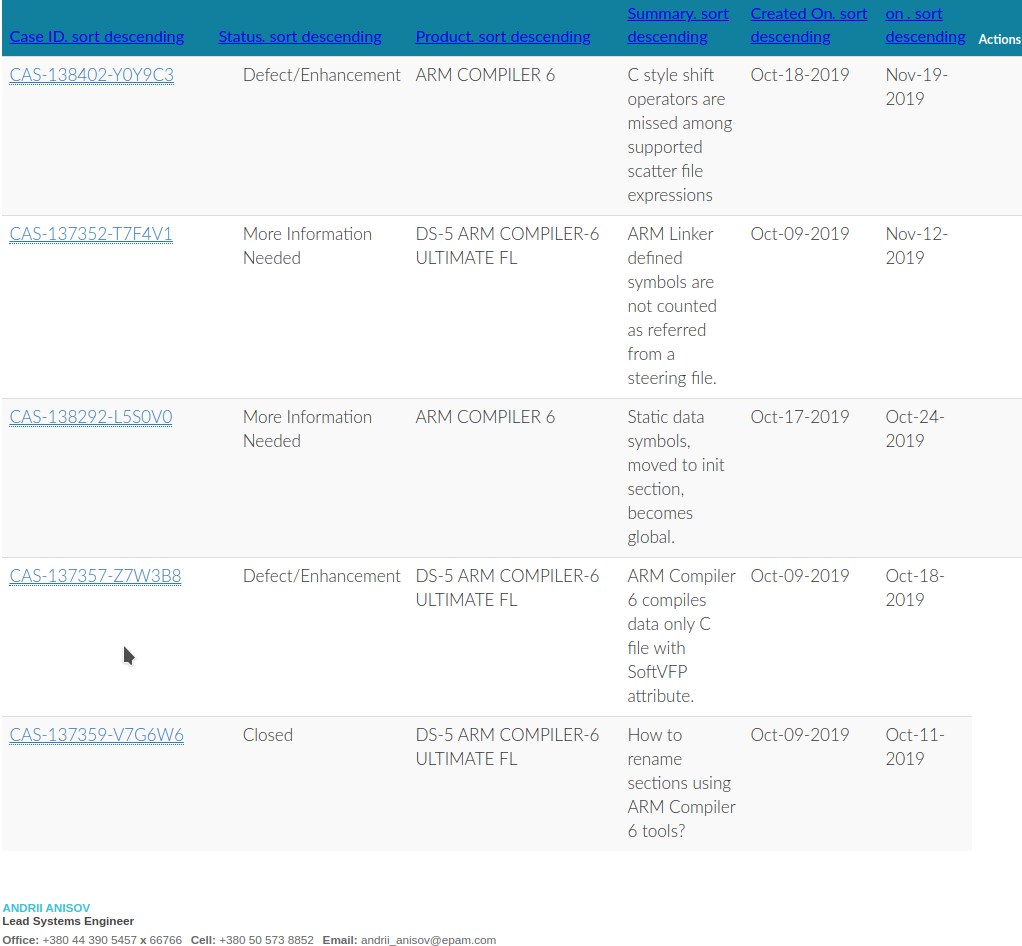The width and height of the screenshot is (1022, 946).
Task: Click the rightmost date column sort link
Action: pos(924,26)
